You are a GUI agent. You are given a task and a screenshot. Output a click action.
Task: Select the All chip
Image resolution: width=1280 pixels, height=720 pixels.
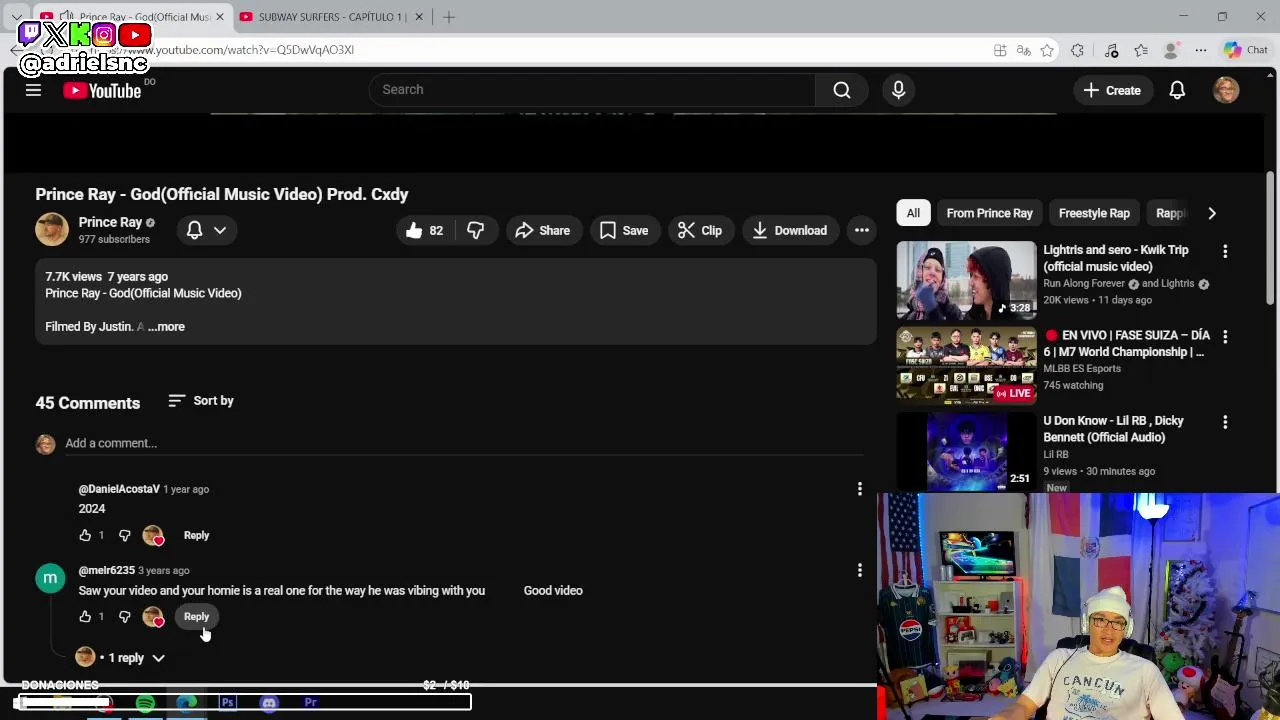(913, 213)
